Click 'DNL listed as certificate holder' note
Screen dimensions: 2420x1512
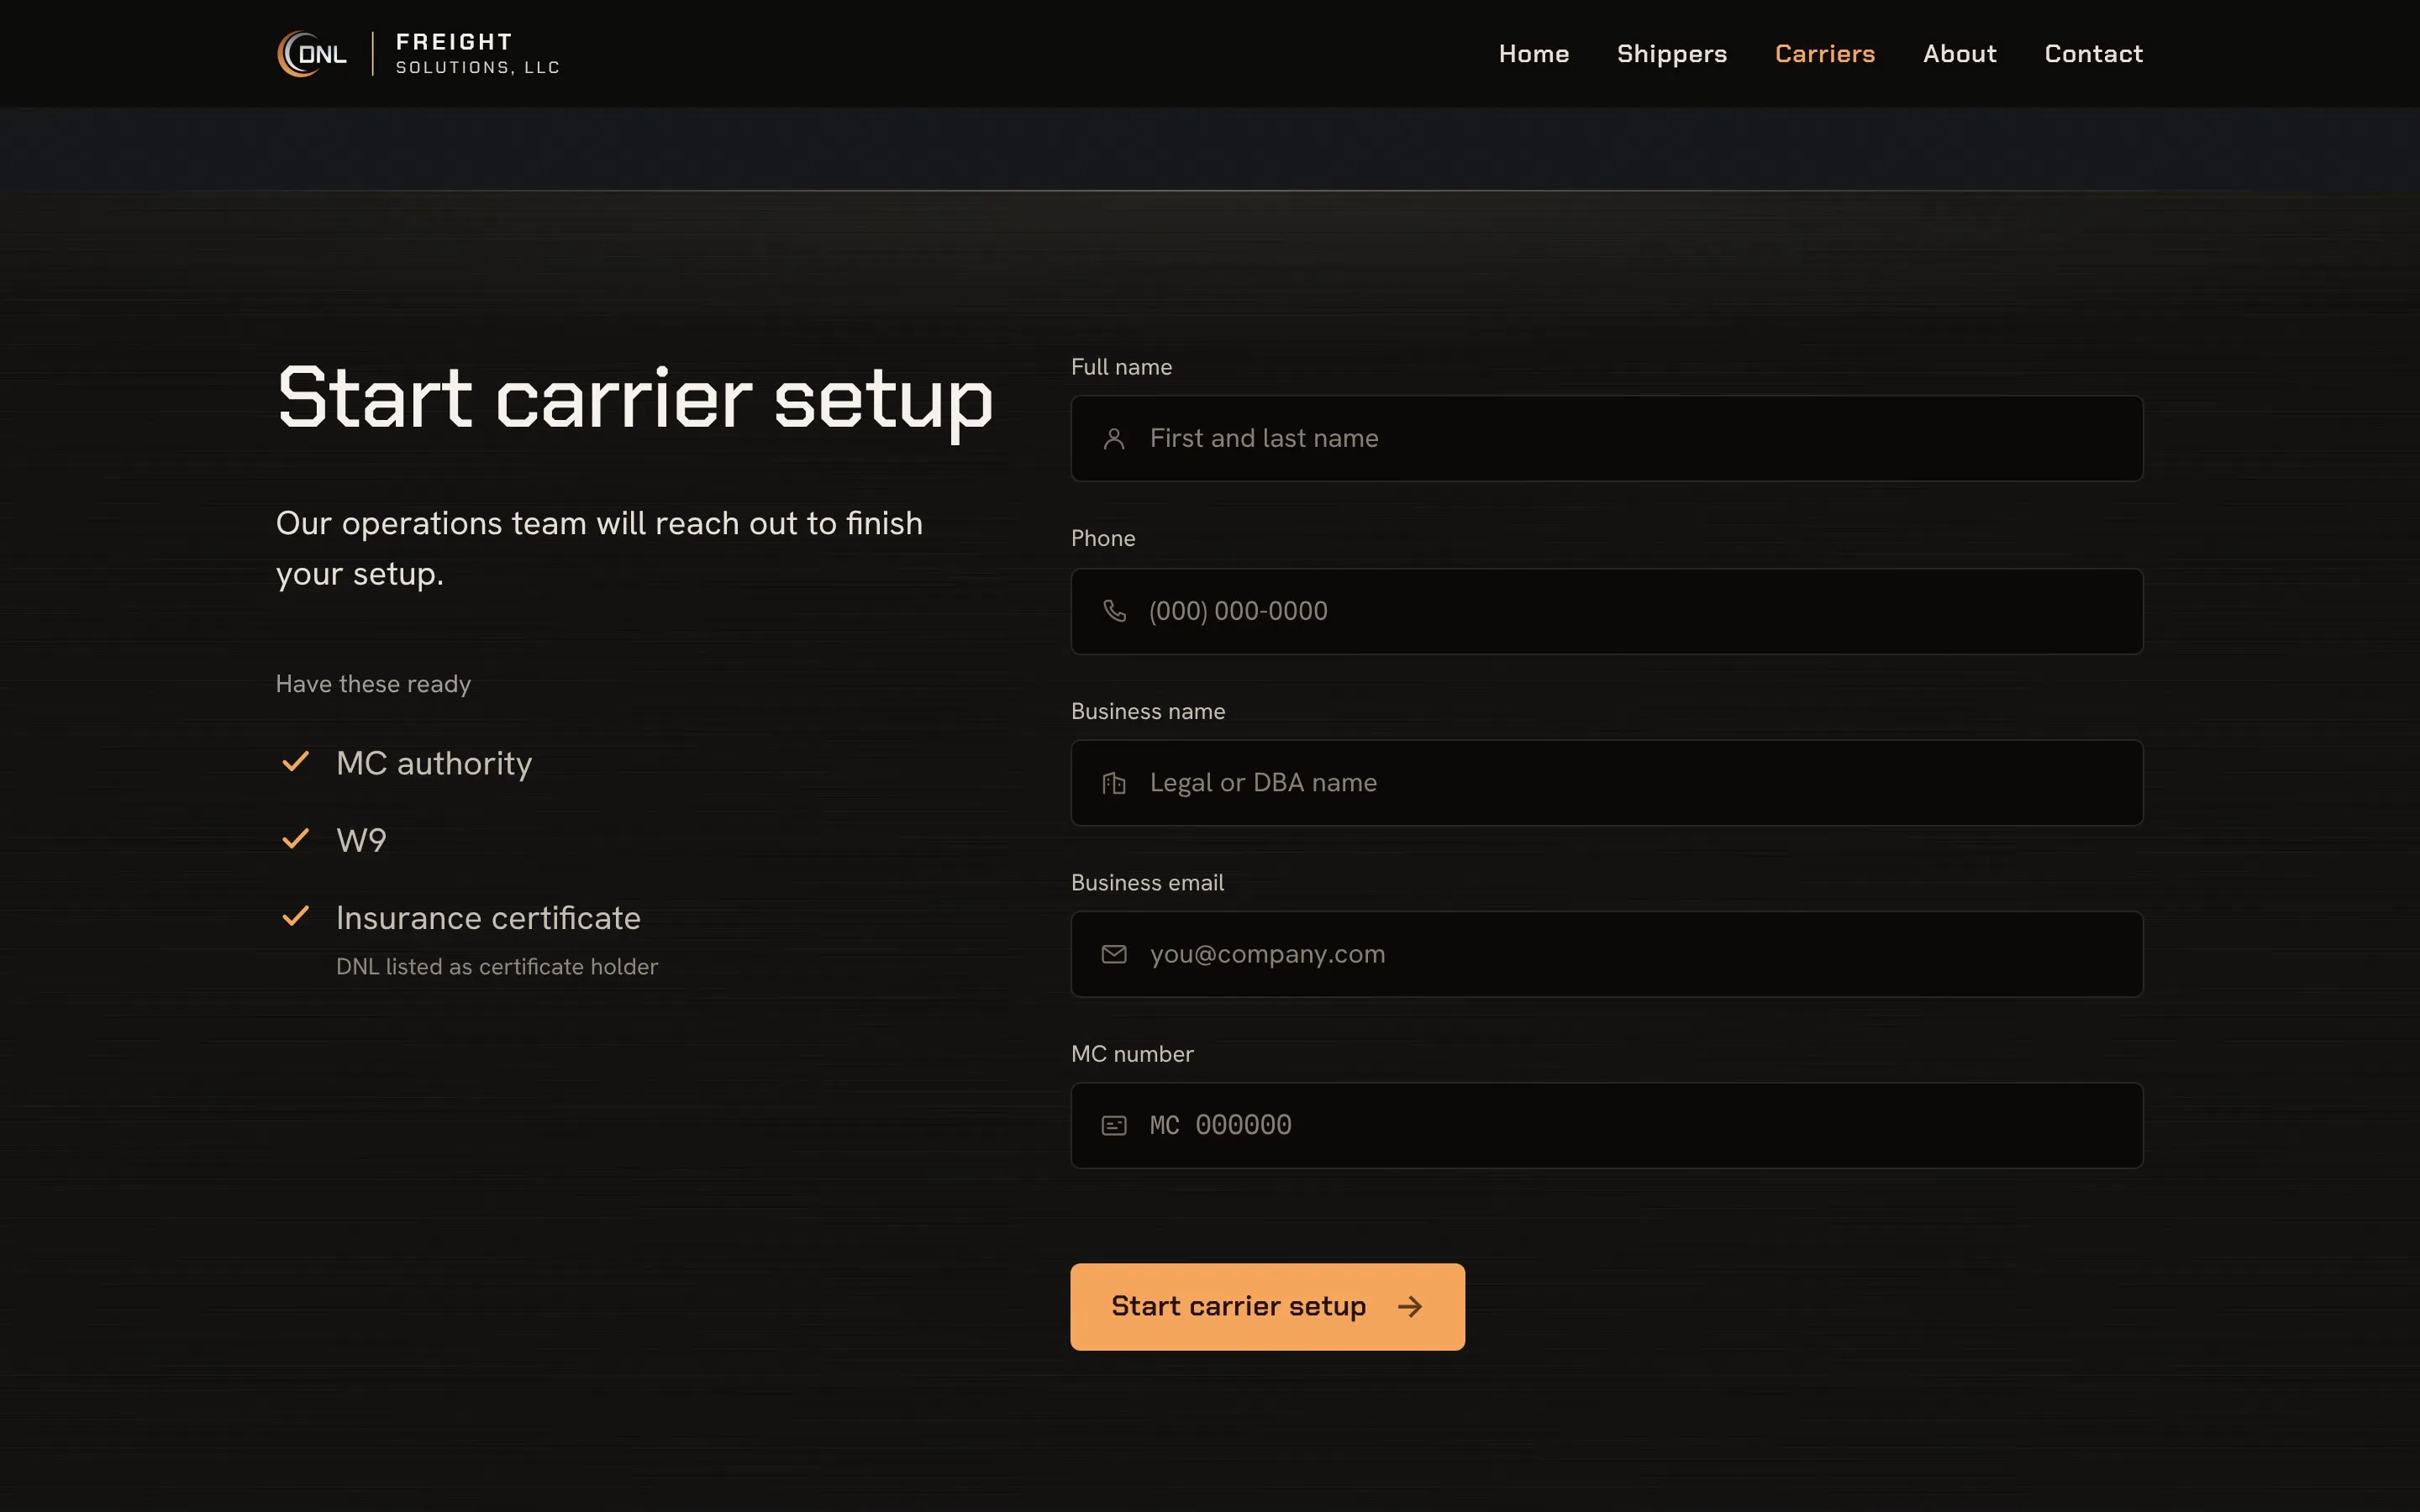(497, 967)
